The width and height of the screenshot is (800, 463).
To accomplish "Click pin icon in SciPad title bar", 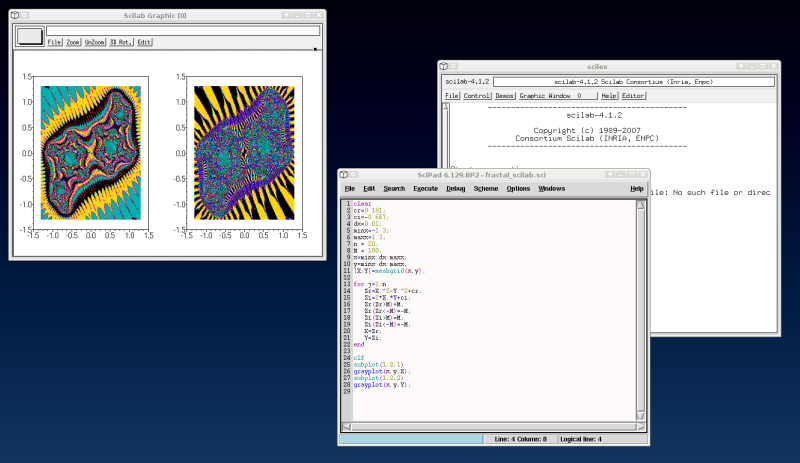I will click(353, 175).
